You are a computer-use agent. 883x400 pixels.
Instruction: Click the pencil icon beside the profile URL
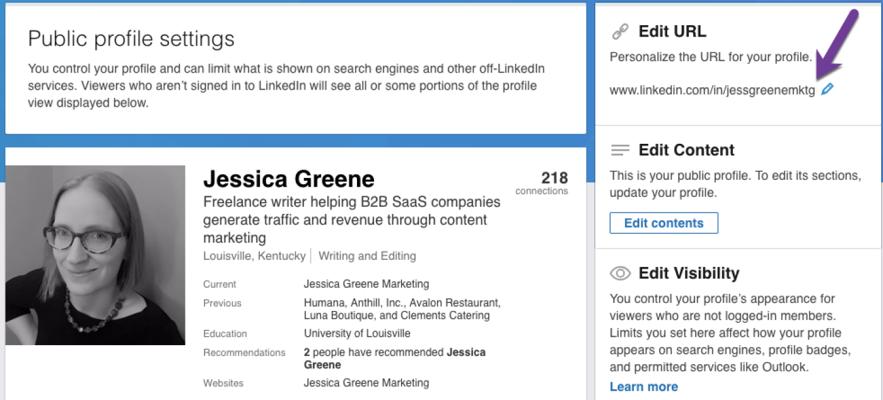(x=827, y=90)
